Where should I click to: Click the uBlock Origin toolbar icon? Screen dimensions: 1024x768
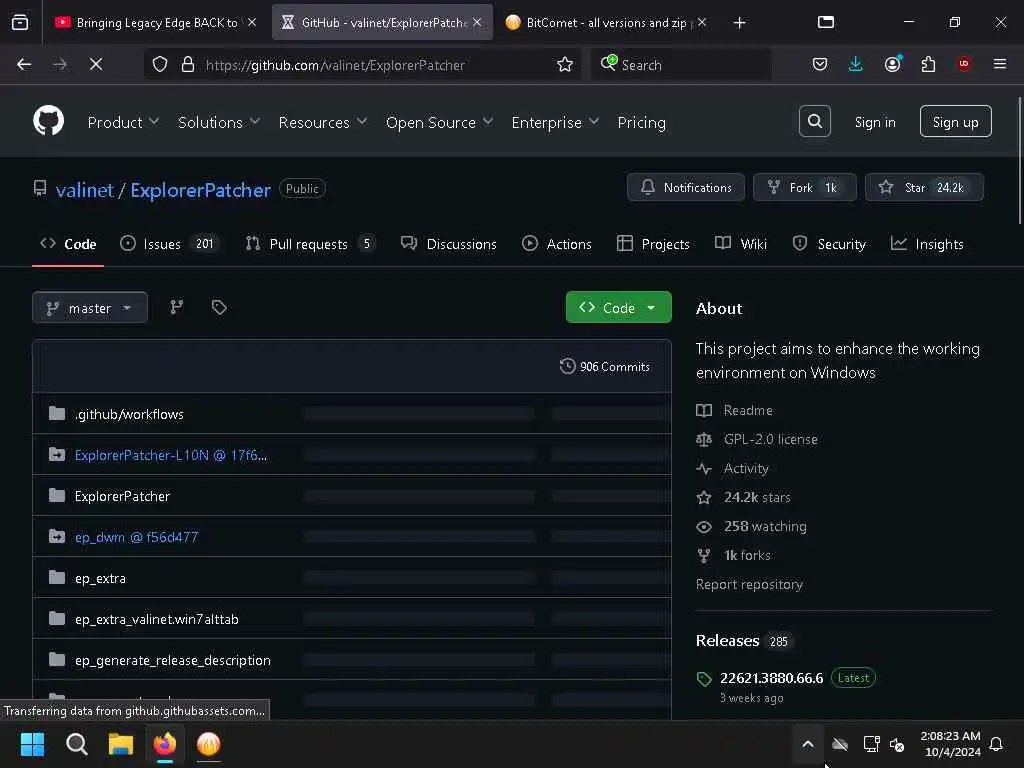964,64
